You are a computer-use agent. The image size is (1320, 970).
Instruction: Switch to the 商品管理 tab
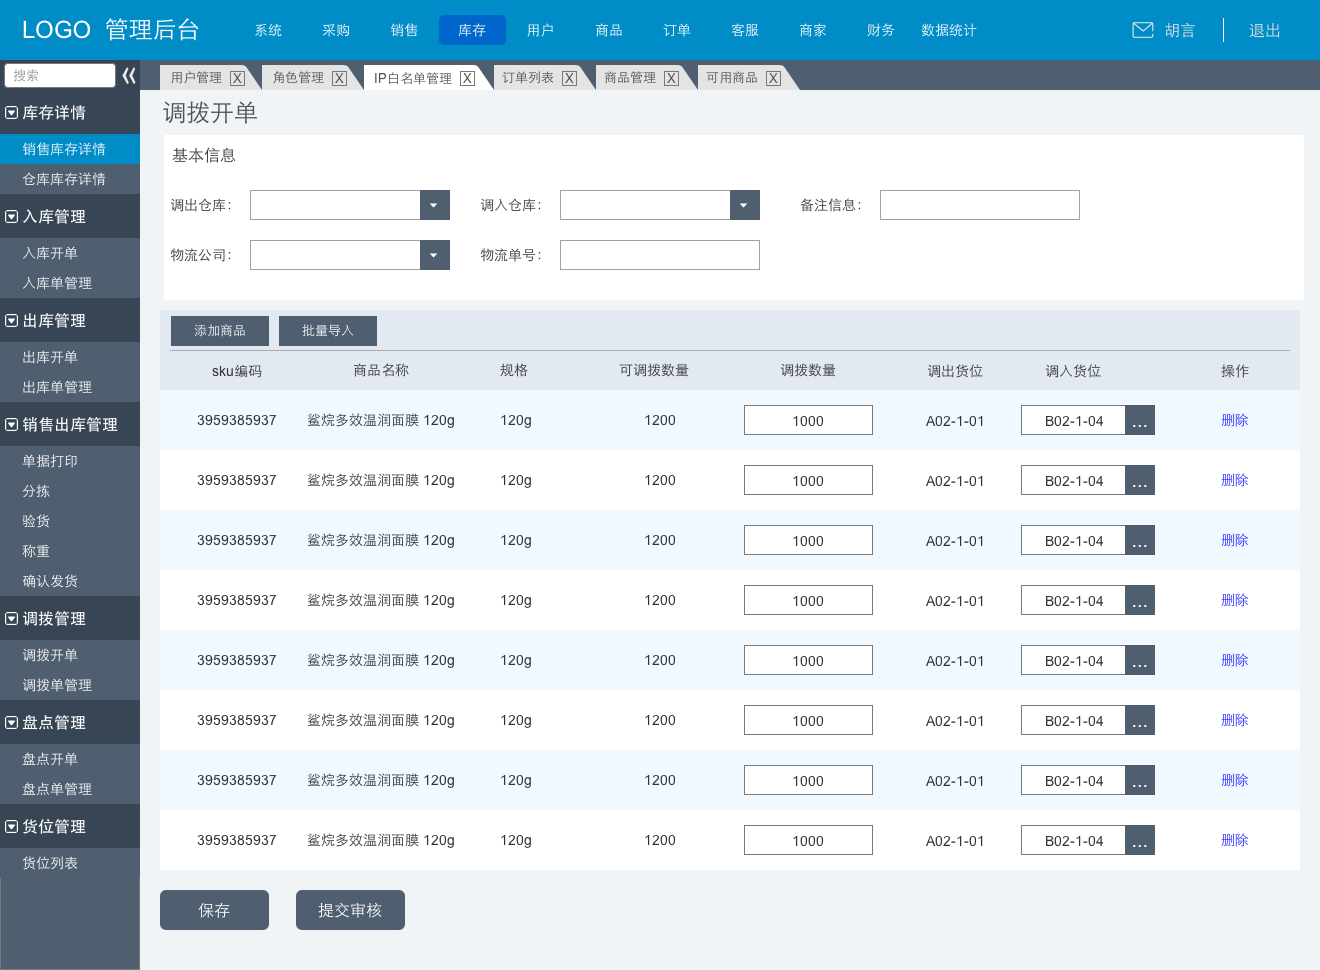pos(630,78)
